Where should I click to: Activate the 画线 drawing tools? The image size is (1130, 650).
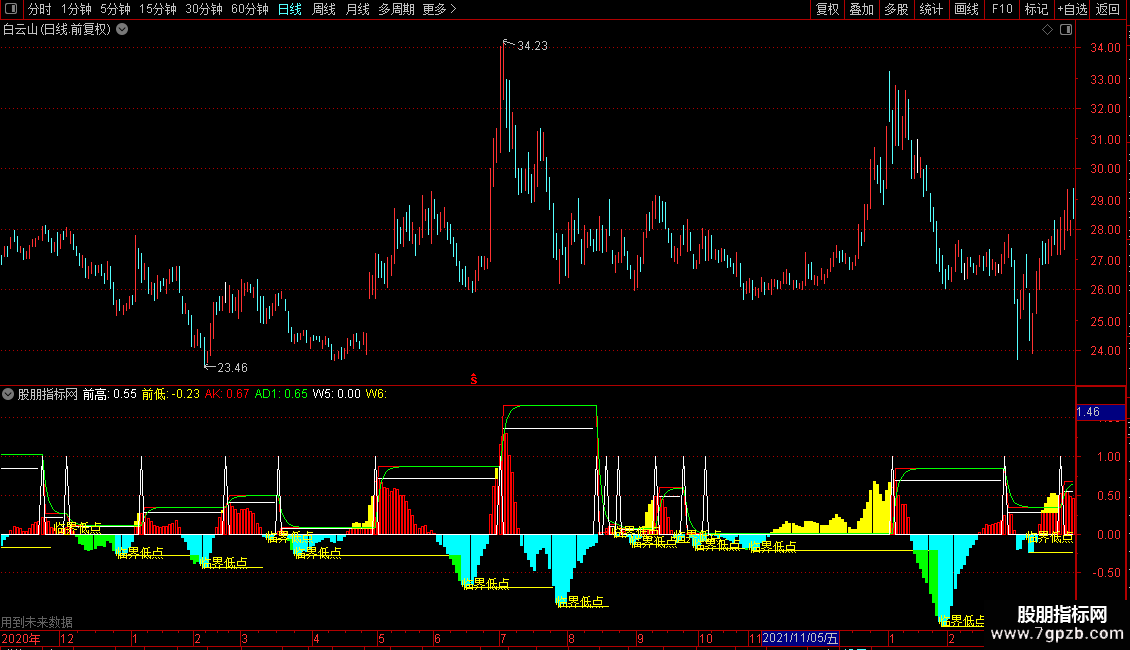click(x=966, y=9)
